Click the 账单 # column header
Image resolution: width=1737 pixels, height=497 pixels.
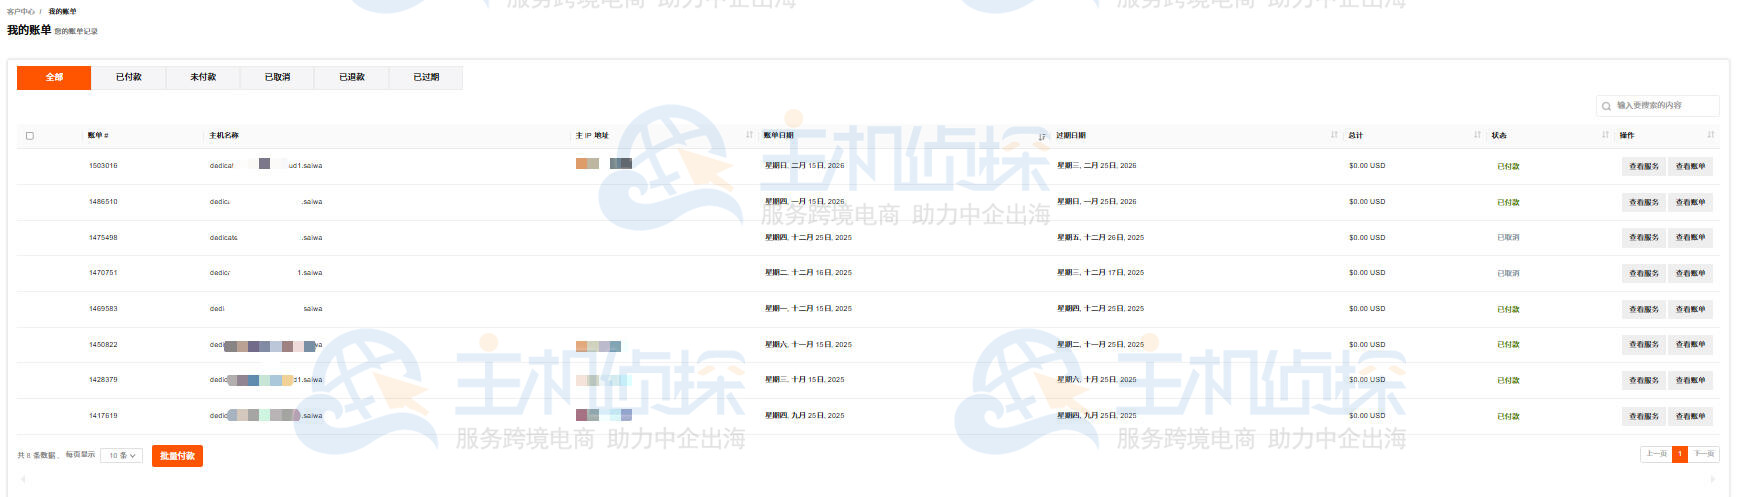[98, 136]
